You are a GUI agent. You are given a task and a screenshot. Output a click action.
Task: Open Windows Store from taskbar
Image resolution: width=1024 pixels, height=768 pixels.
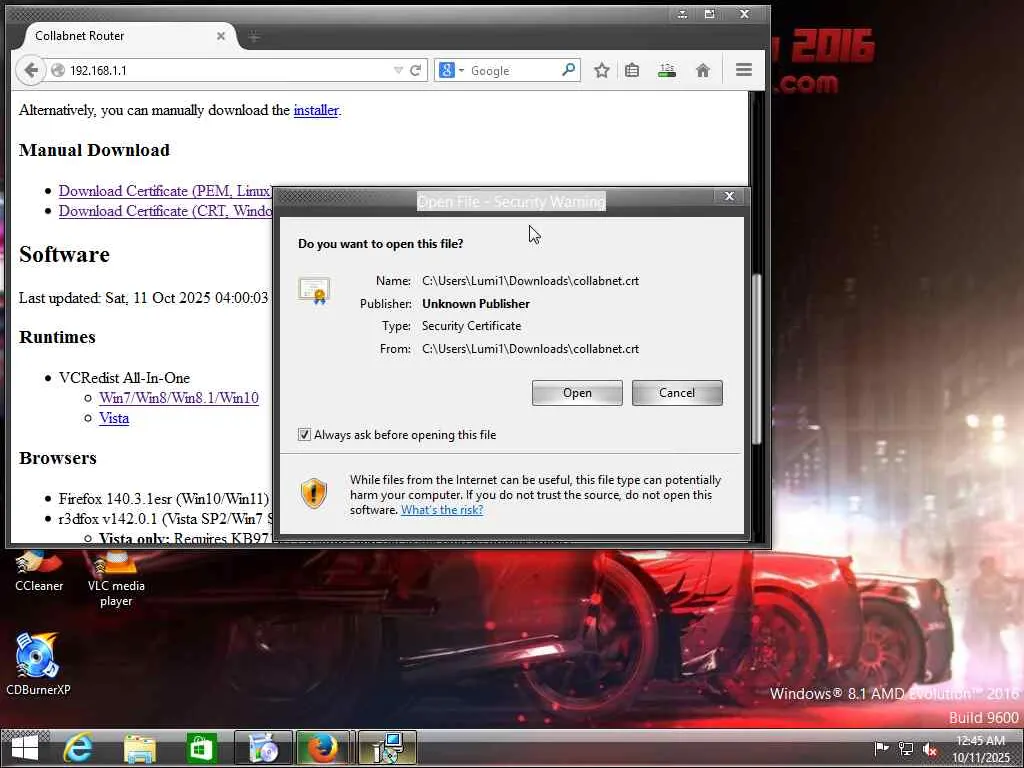point(201,748)
